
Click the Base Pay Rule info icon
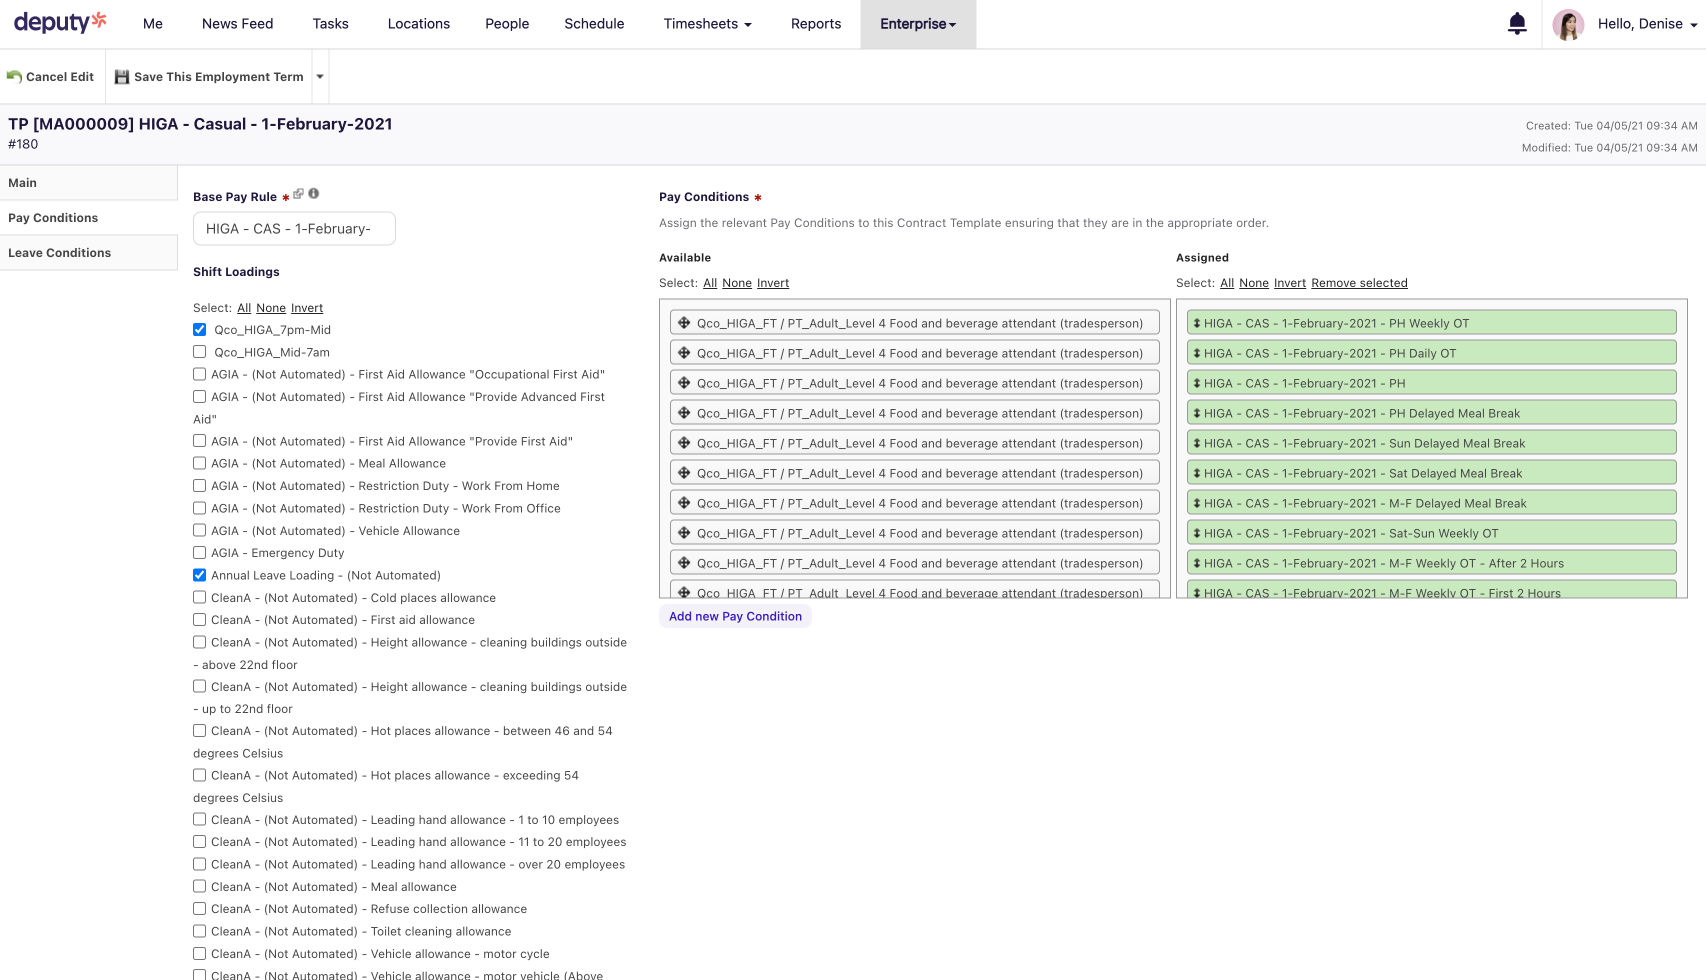click(314, 194)
